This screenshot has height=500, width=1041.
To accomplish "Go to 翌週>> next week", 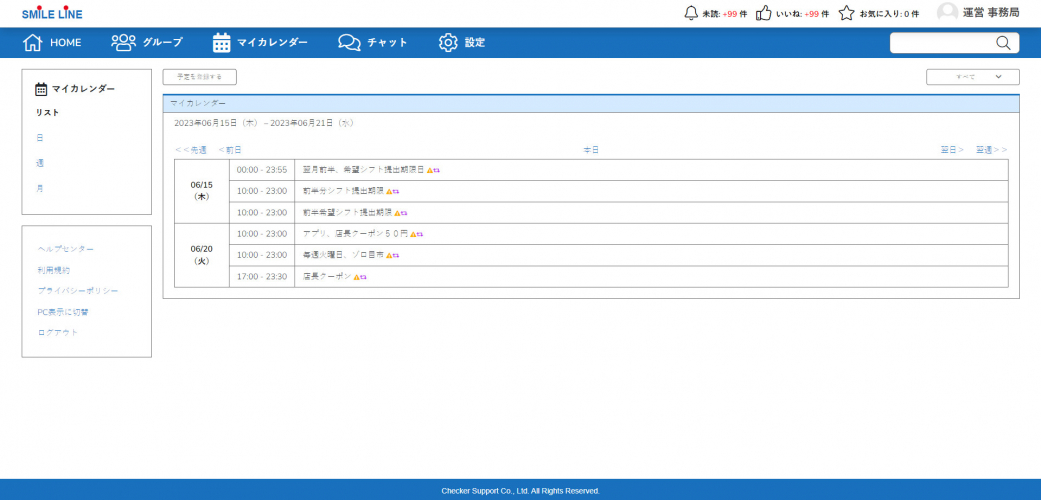I will click(992, 150).
